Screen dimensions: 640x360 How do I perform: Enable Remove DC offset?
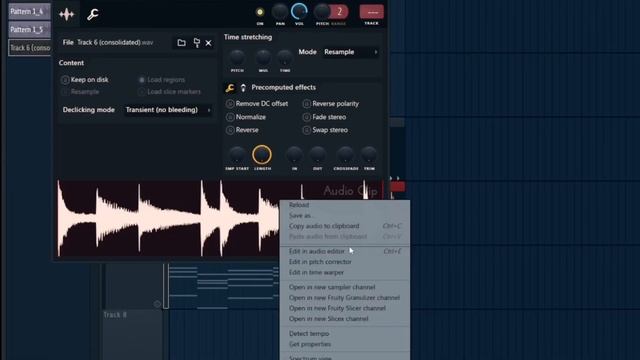click(x=257, y=104)
